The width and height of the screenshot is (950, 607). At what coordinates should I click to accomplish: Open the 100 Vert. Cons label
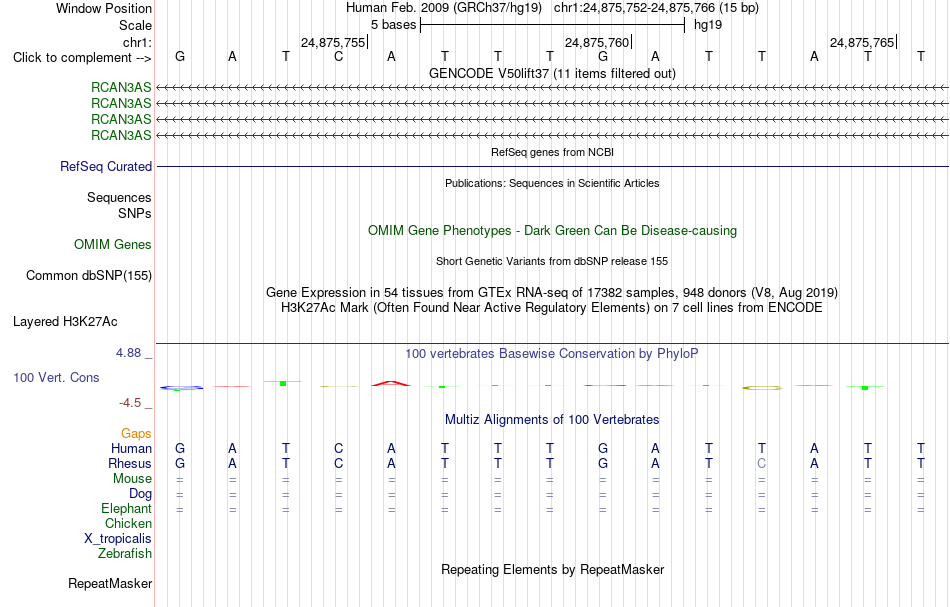(56, 377)
